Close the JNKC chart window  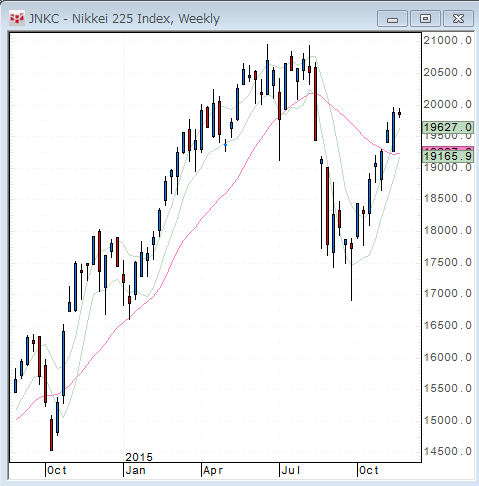pyautogui.click(x=458, y=18)
